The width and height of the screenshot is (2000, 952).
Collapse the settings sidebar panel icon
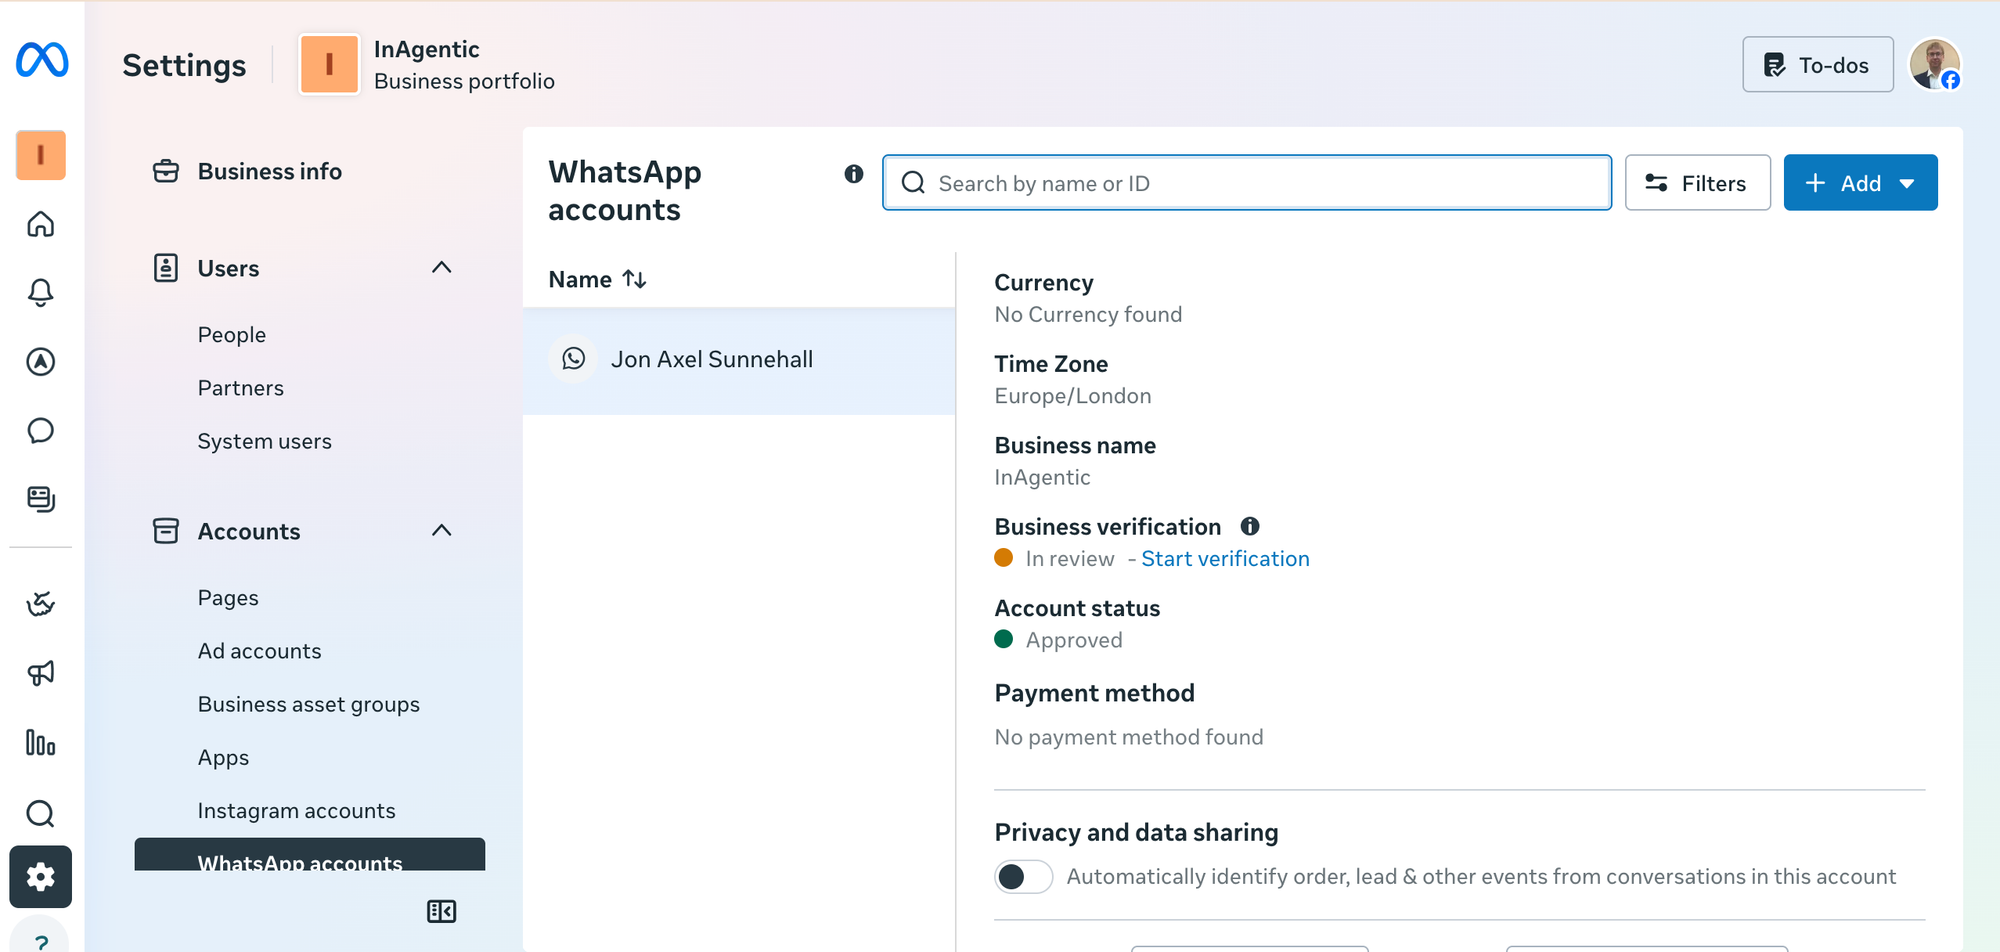point(441,911)
